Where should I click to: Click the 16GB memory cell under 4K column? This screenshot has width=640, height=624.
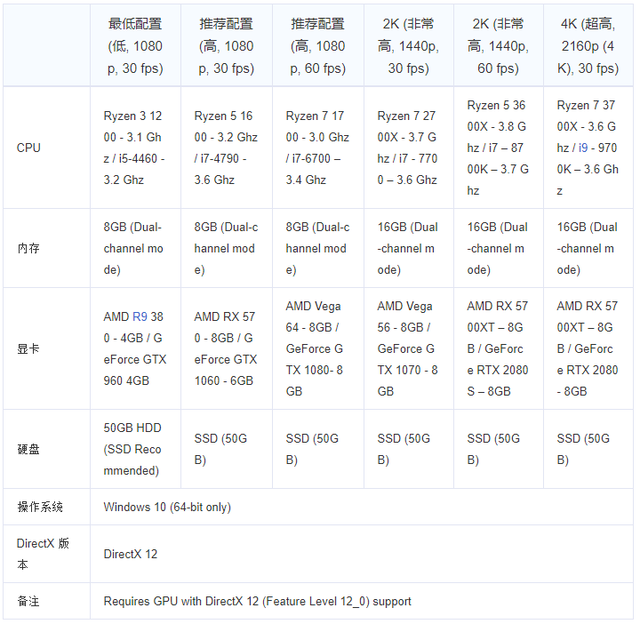[x=588, y=248]
